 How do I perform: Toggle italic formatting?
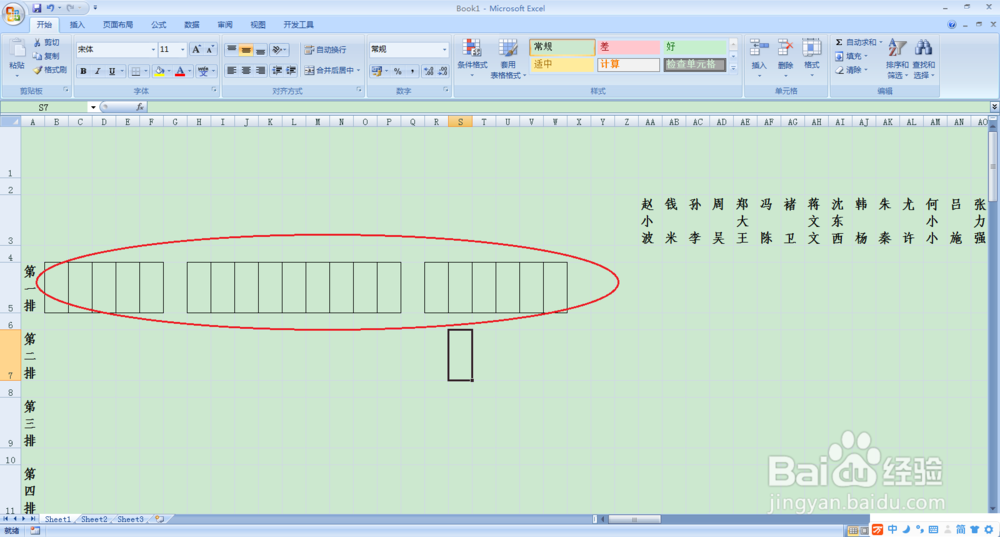[97, 71]
